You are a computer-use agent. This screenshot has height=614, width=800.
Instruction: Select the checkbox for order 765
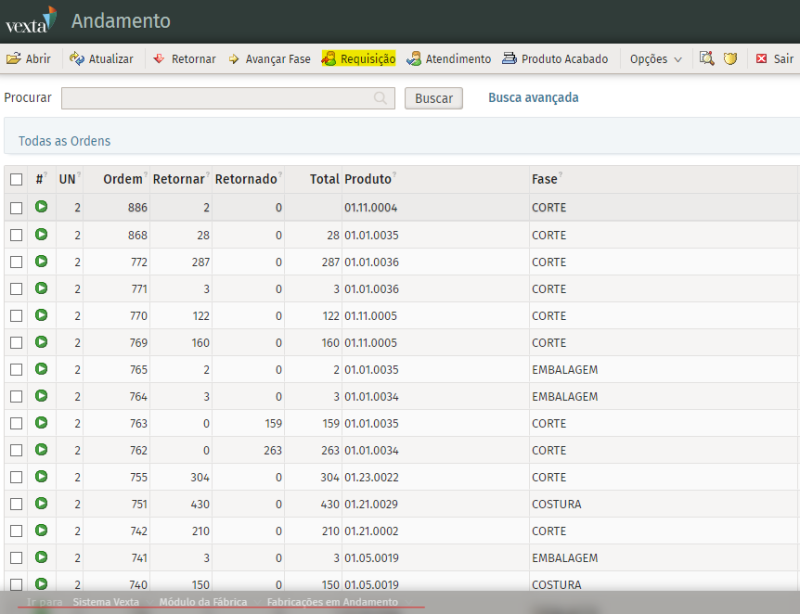pos(16,370)
